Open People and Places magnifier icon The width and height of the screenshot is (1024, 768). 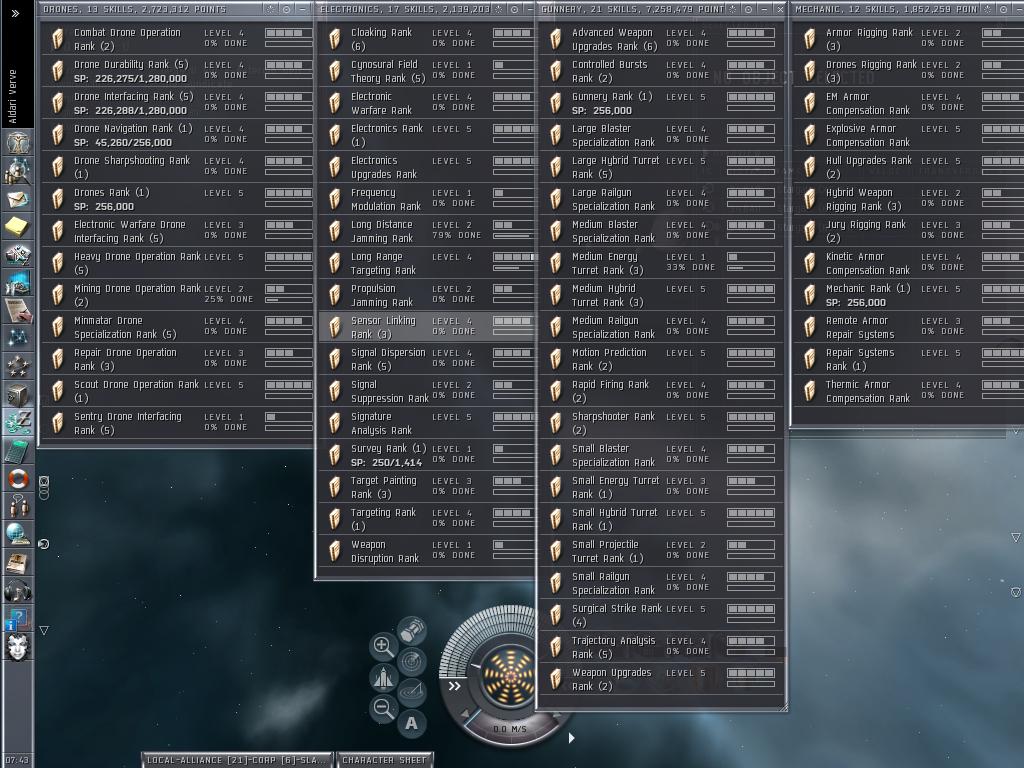[18, 170]
